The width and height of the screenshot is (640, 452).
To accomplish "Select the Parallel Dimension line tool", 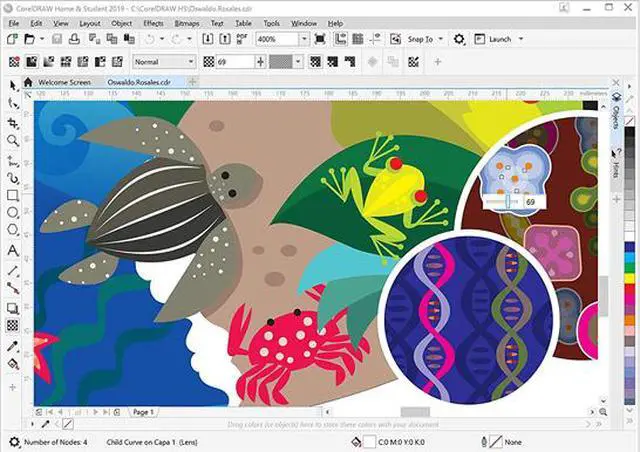I will coord(13,271).
